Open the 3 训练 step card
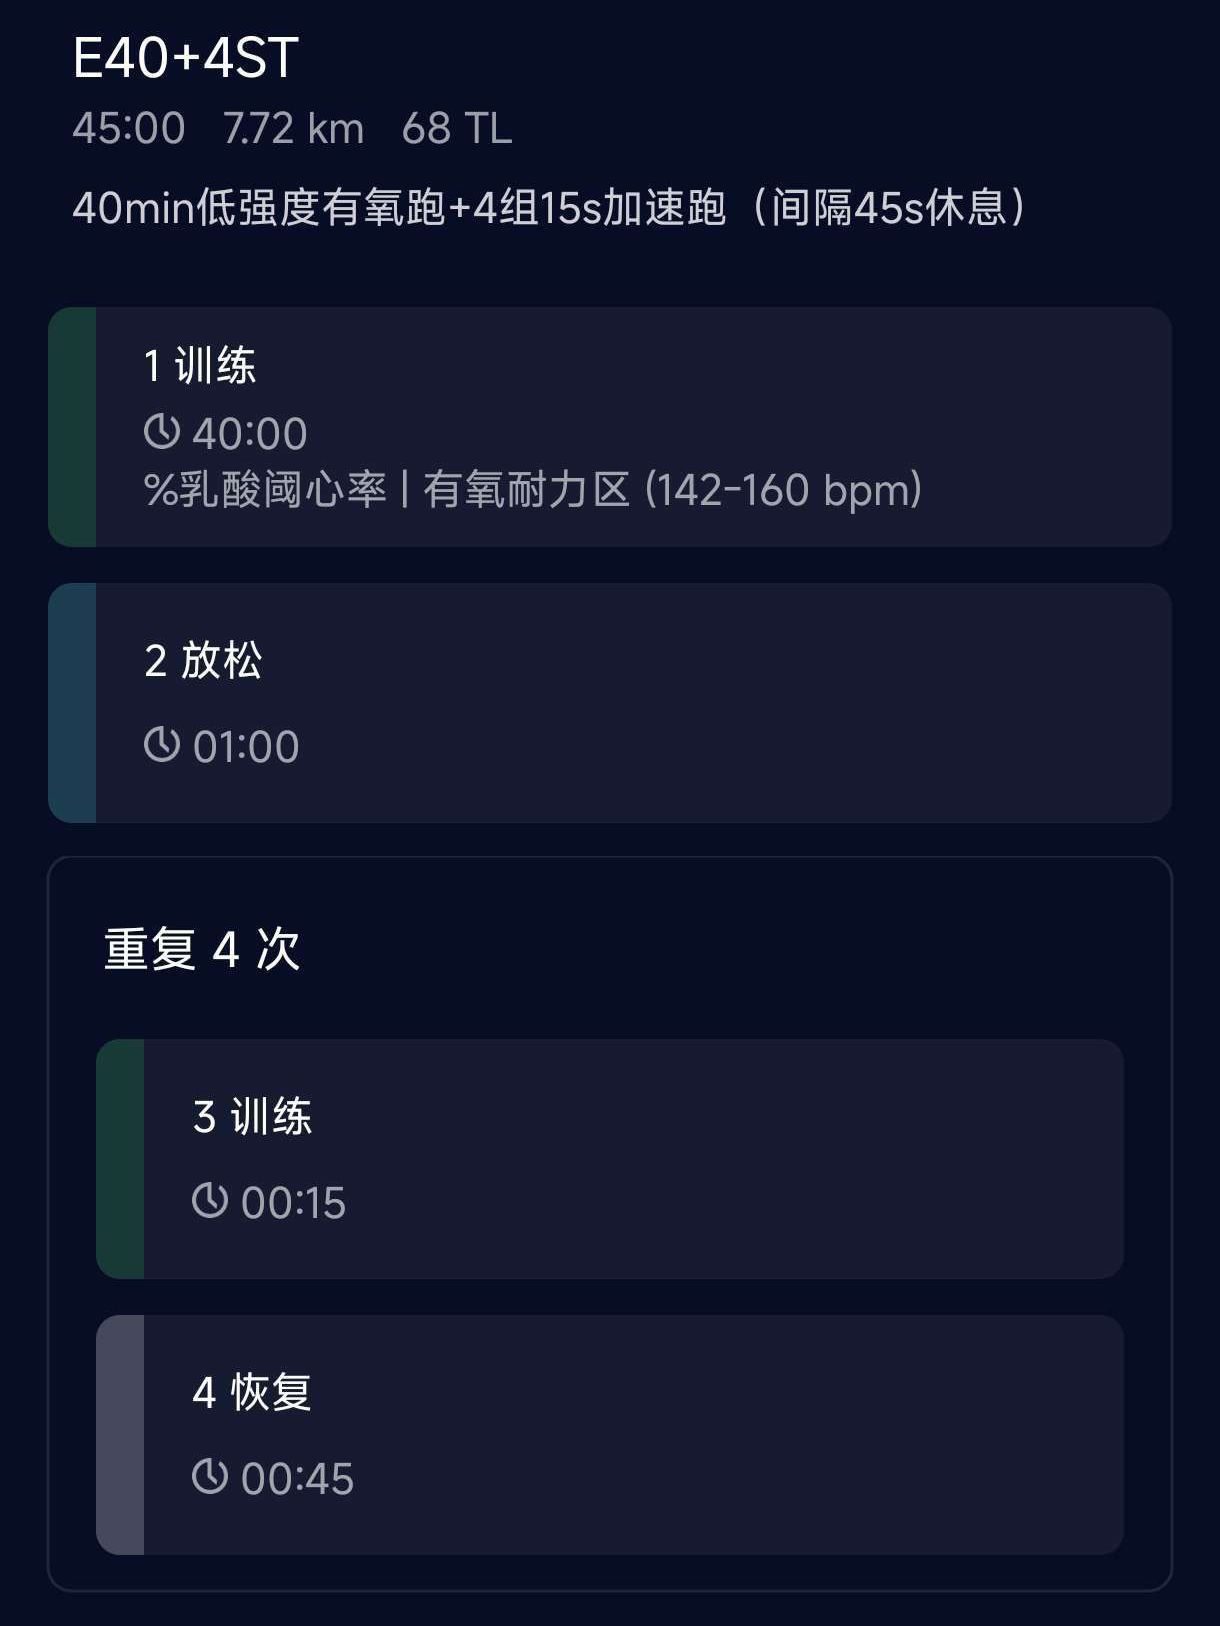Image resolution: width=1220 pixels, height=1626 pixels. pos(632,1159)
